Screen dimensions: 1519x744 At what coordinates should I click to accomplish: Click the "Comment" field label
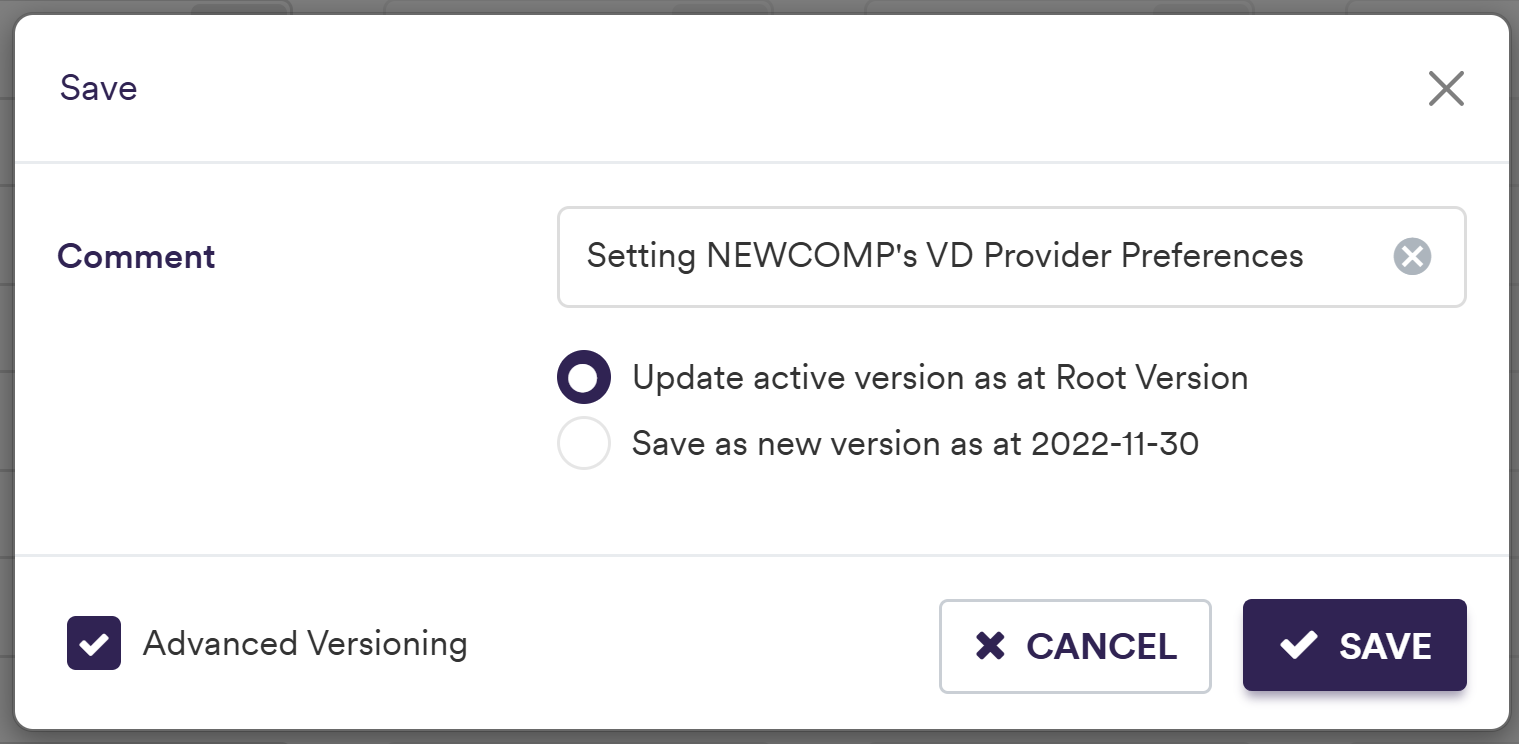click(x=136, y=257)
